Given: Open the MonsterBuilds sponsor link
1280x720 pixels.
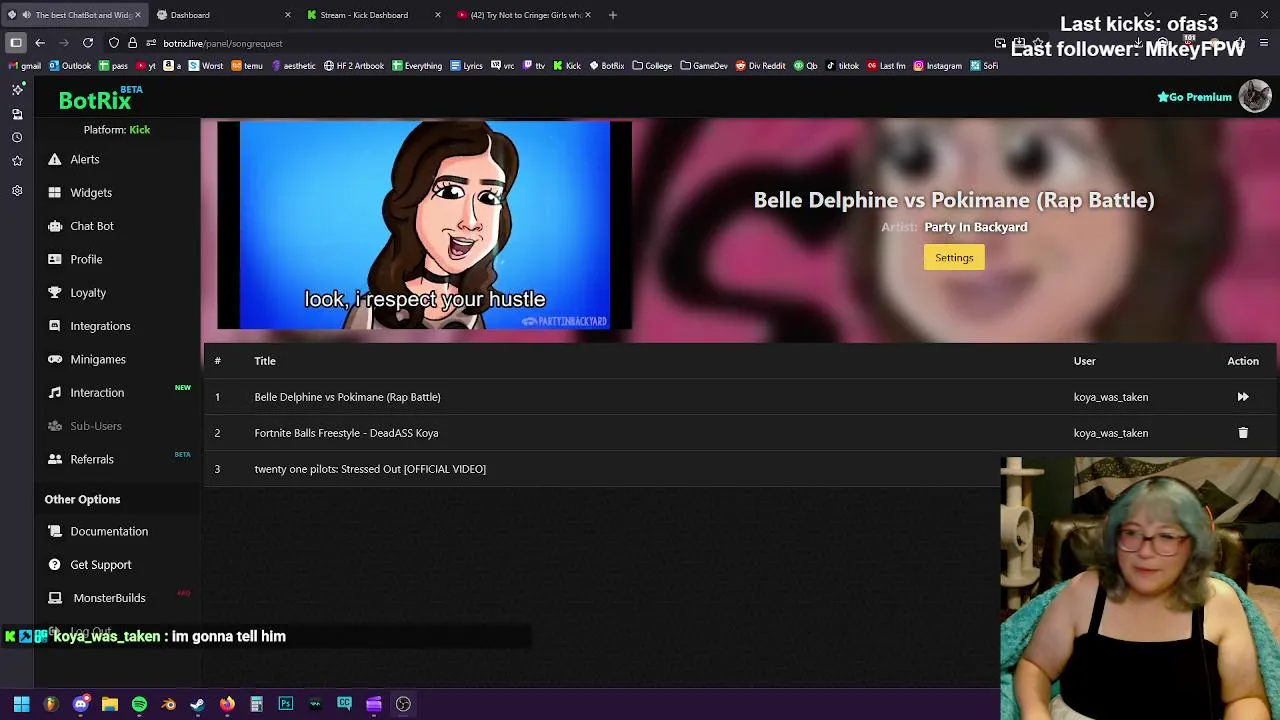Looking at the screenshot, I should click(109, 598).
